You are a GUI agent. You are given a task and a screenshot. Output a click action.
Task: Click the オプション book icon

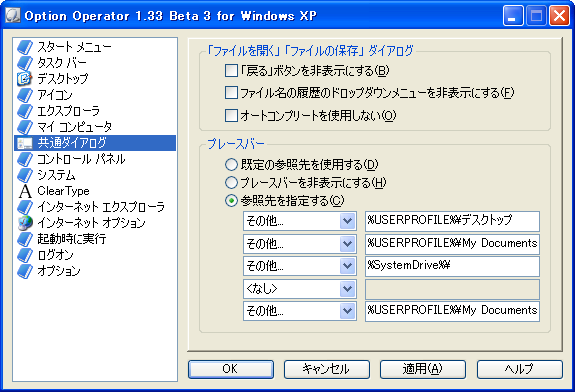click(x=25, y=271)
